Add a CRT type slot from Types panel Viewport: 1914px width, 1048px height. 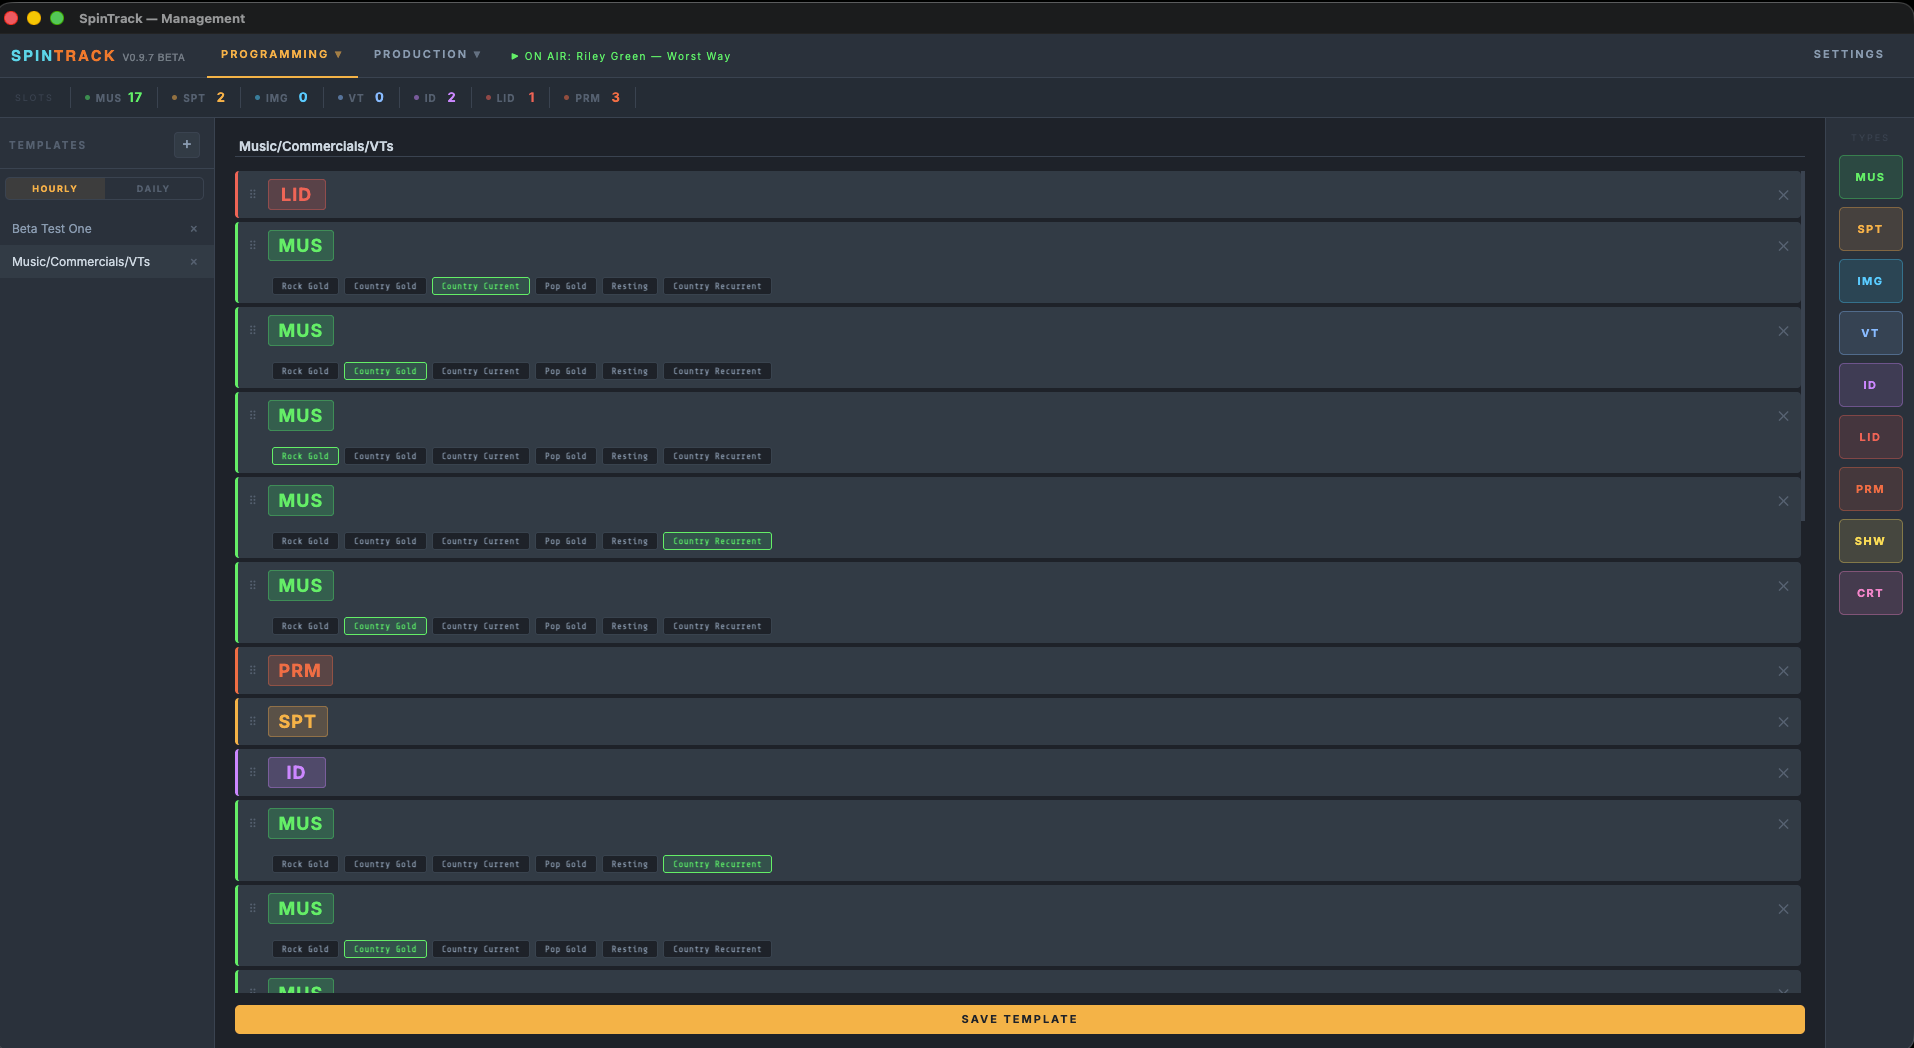point(1870,593)
